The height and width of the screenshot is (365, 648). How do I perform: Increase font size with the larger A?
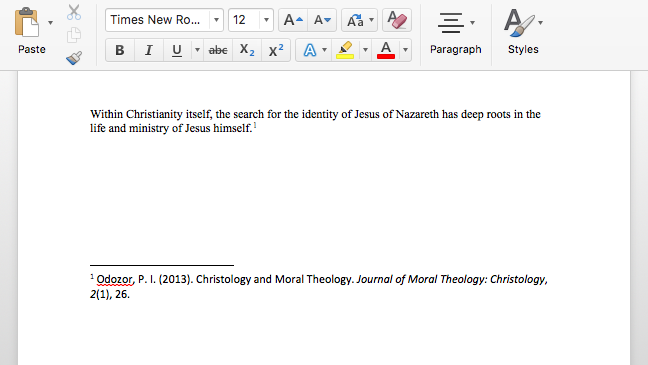coord(293,20)
